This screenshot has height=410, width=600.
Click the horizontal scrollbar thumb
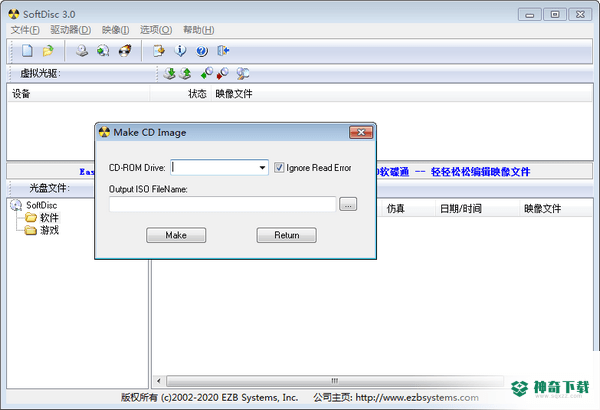pos(335,381)
